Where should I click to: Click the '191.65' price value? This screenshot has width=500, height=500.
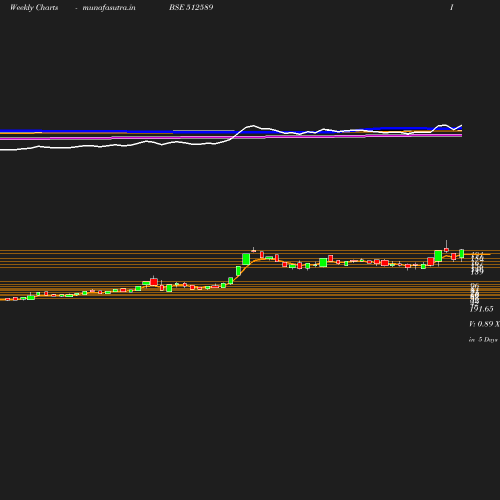(481, 309)
